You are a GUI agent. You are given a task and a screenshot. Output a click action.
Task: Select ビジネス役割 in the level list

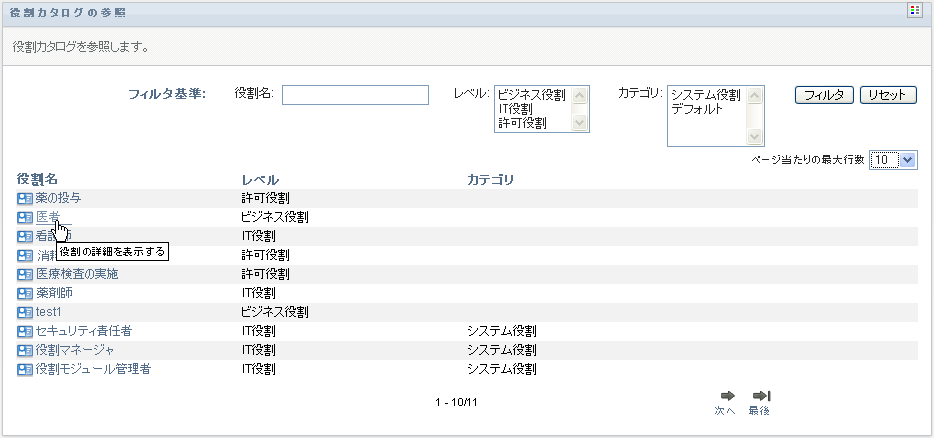[530, 96]
